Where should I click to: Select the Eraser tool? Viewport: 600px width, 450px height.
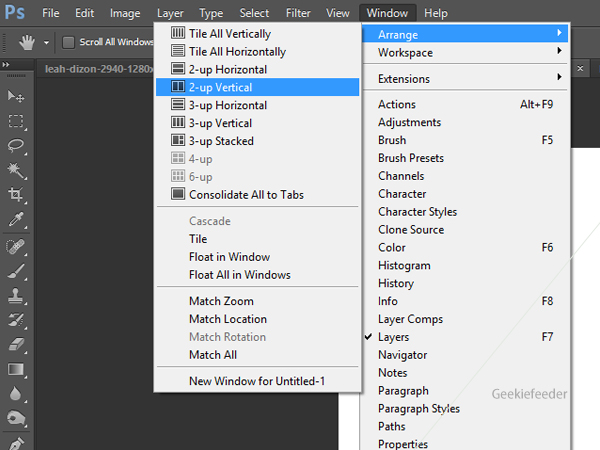tap(16, 345)
